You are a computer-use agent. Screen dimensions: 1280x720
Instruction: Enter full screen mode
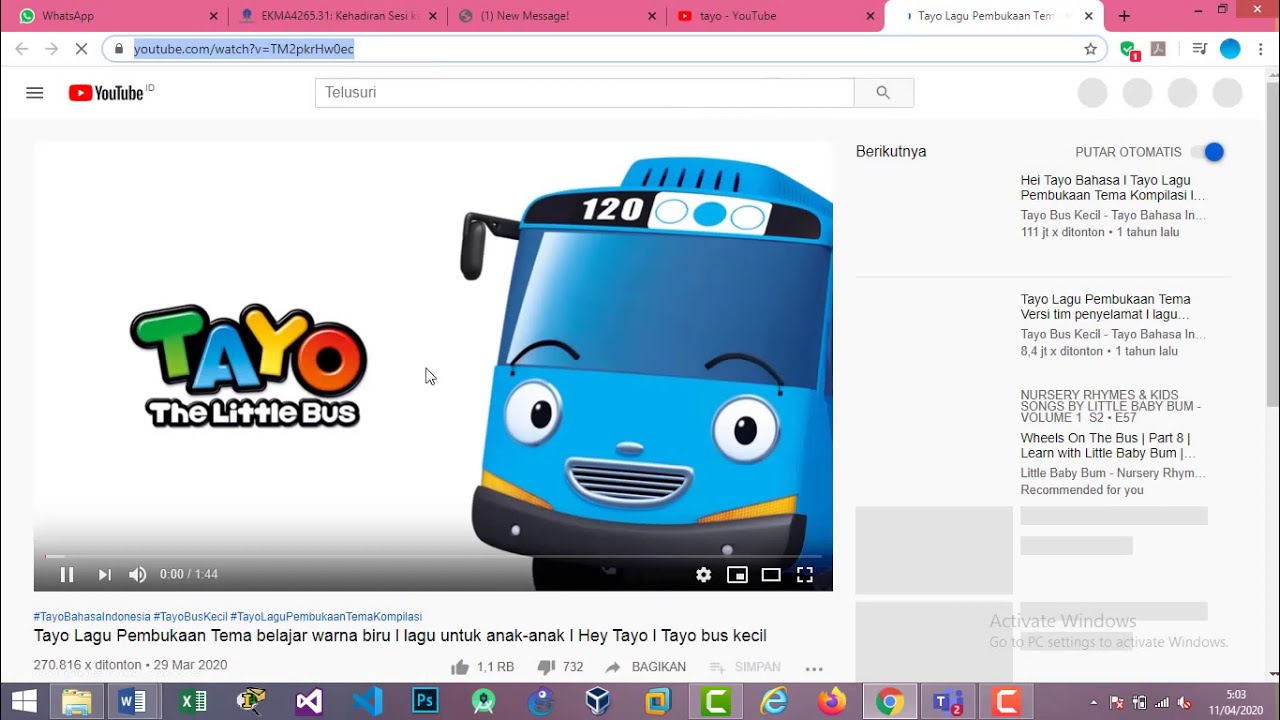point(804,574)
